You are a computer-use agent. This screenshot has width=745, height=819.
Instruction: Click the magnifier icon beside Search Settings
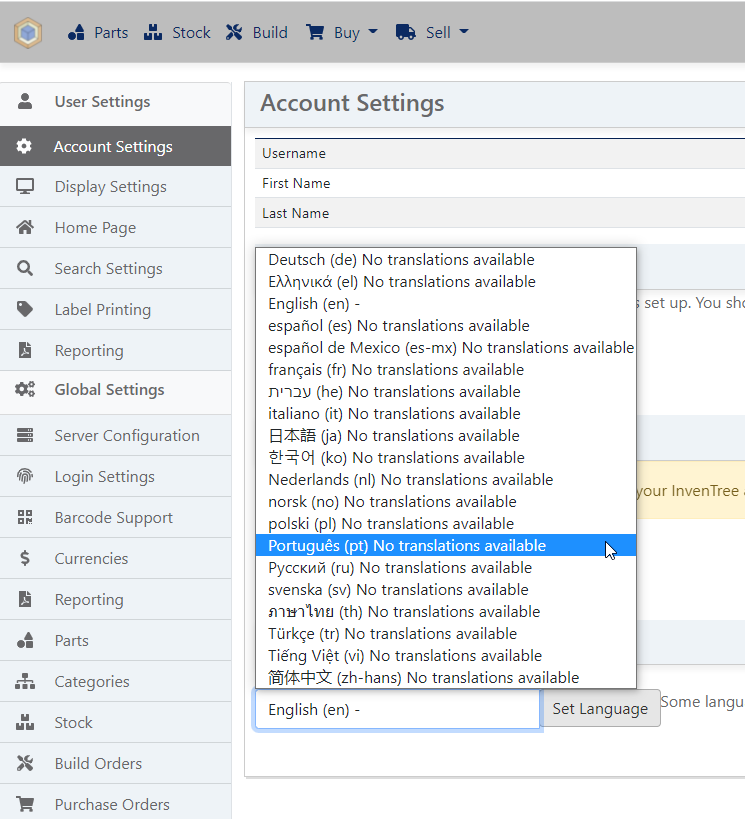[x=27, y=268]
